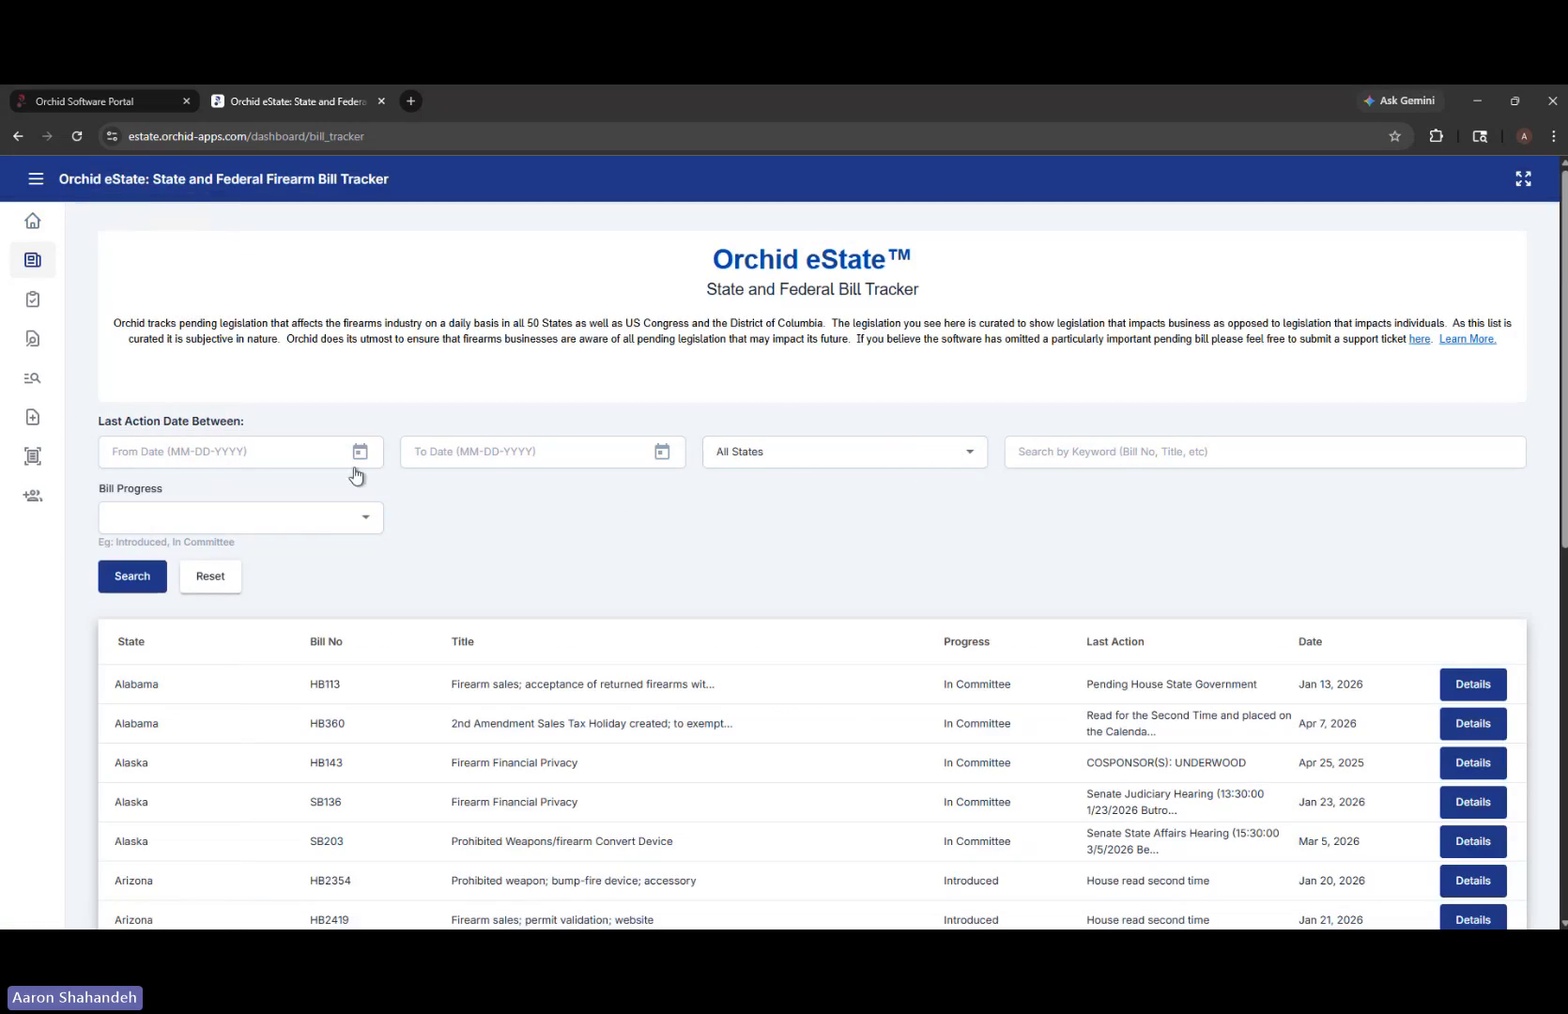Click 'Pending House State Government' last action
This screenshot has height=1014, width=1568.
(1171, 684)
